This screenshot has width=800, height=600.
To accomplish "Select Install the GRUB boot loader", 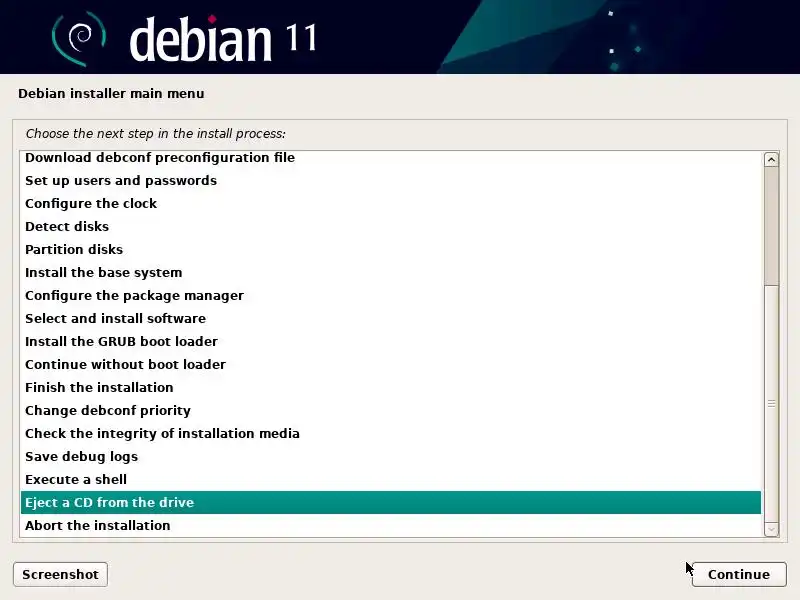I will (391, 341).
